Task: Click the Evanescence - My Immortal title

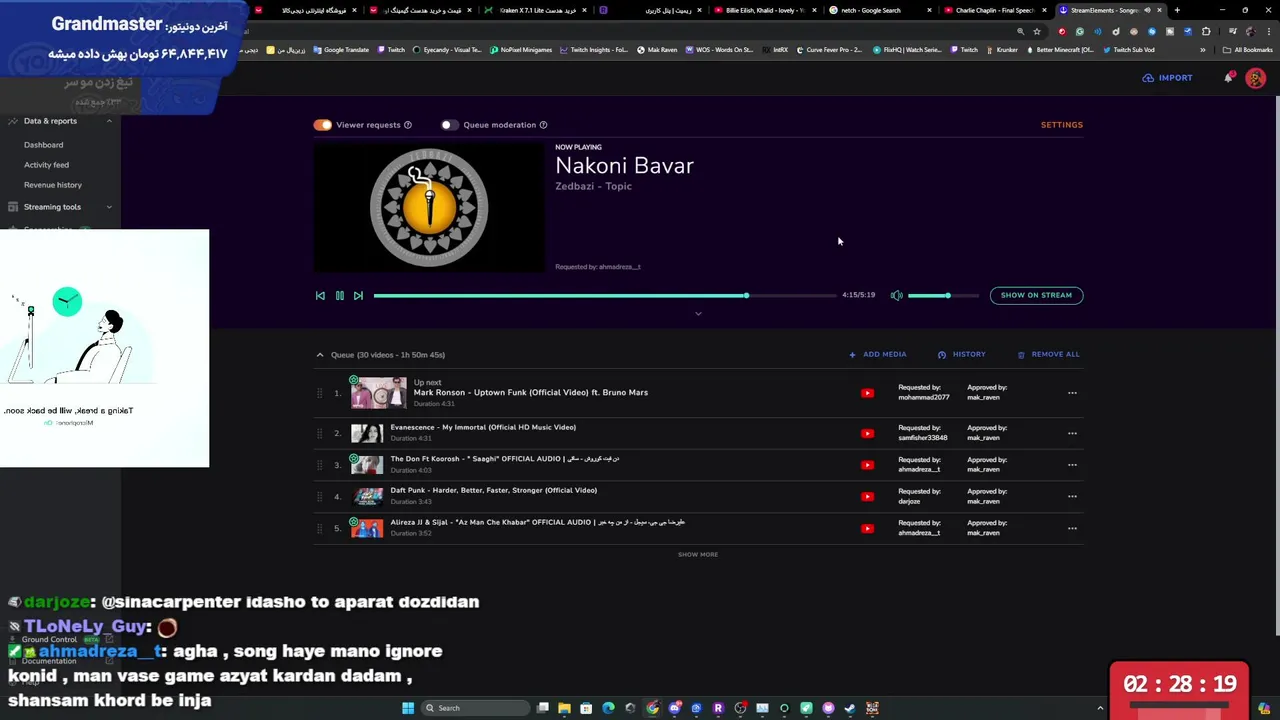Action: pos(483,427)
